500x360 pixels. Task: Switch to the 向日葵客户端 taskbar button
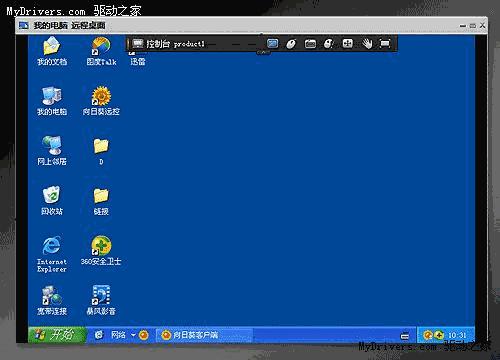click(x=205, y=335)
